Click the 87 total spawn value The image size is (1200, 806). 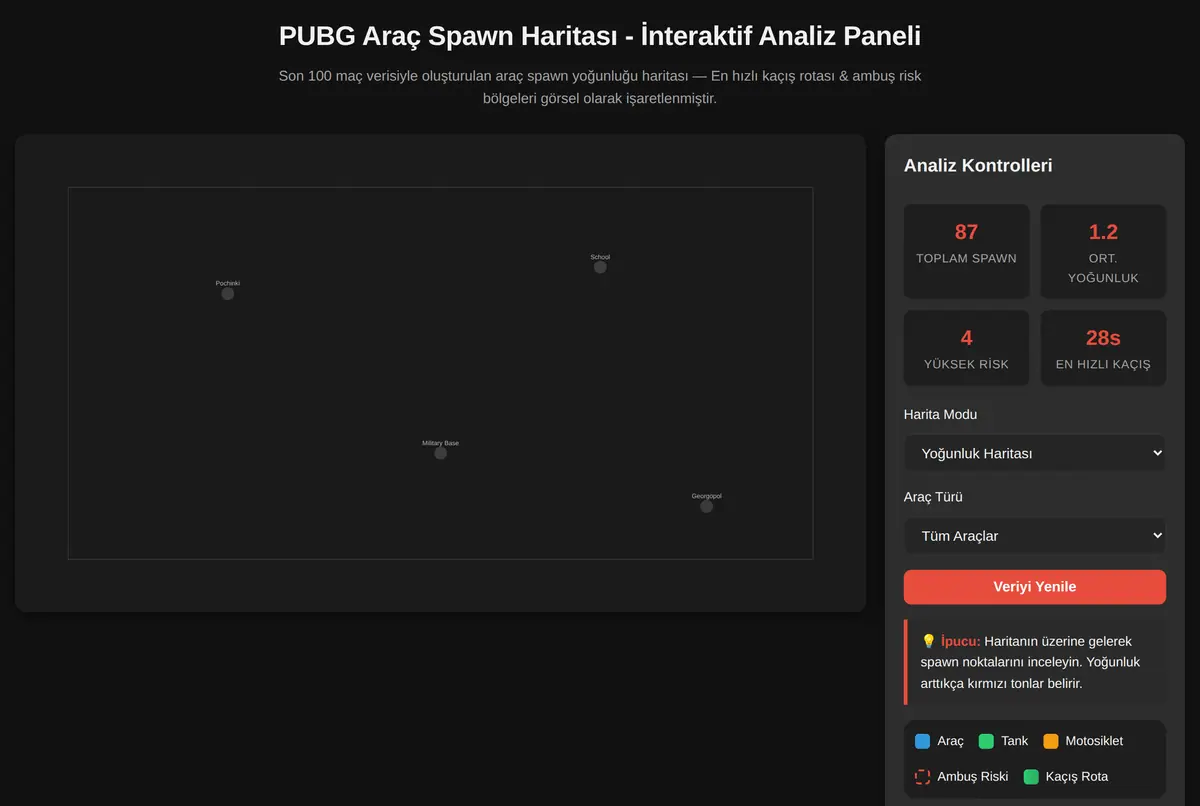point(966,232)
